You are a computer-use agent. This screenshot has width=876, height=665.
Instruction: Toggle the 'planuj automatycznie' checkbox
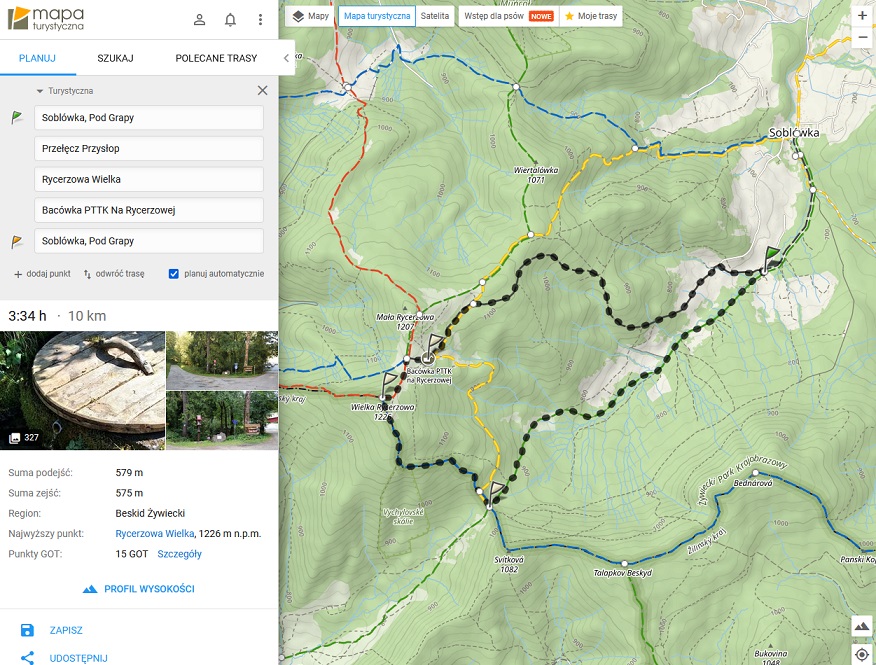174,273
